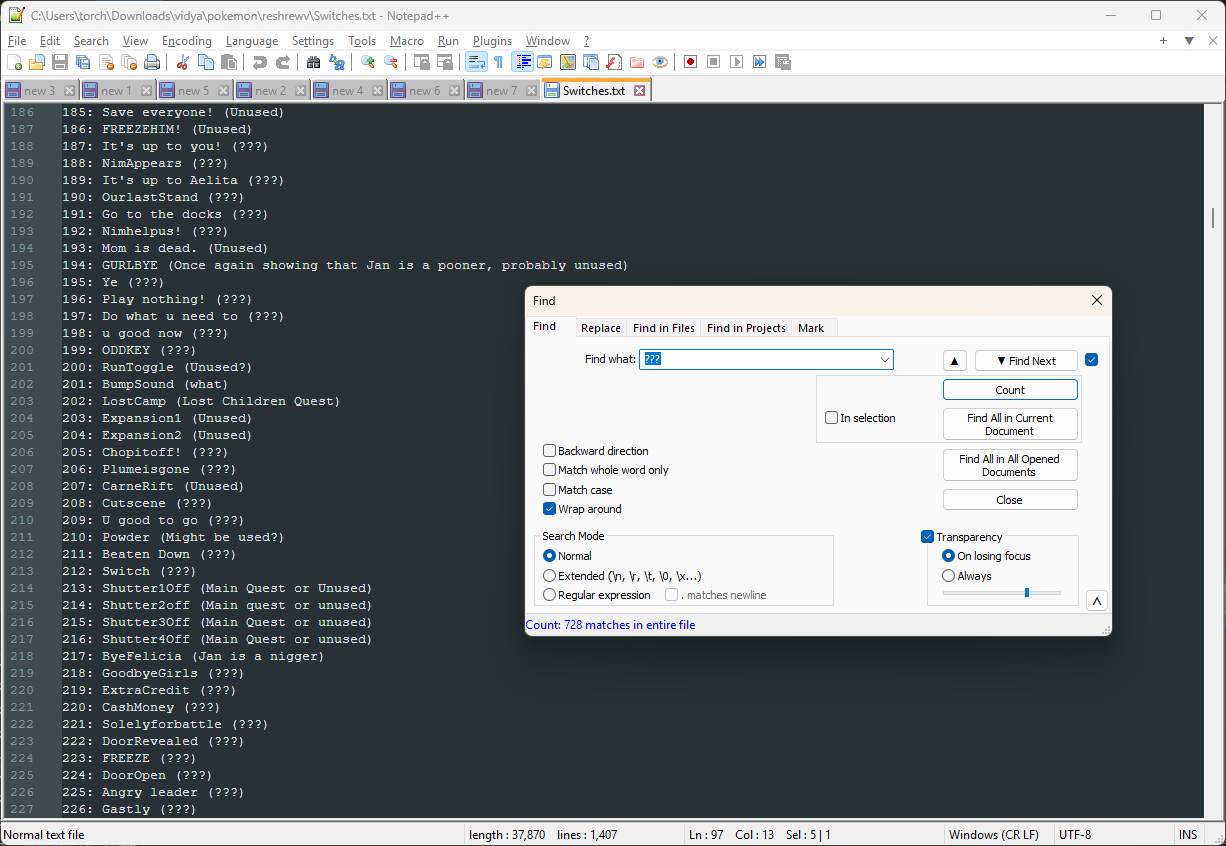Open the Encoding menu
Image resolution: width=1226 pixels, height=846 pixels.
point(187,41)
